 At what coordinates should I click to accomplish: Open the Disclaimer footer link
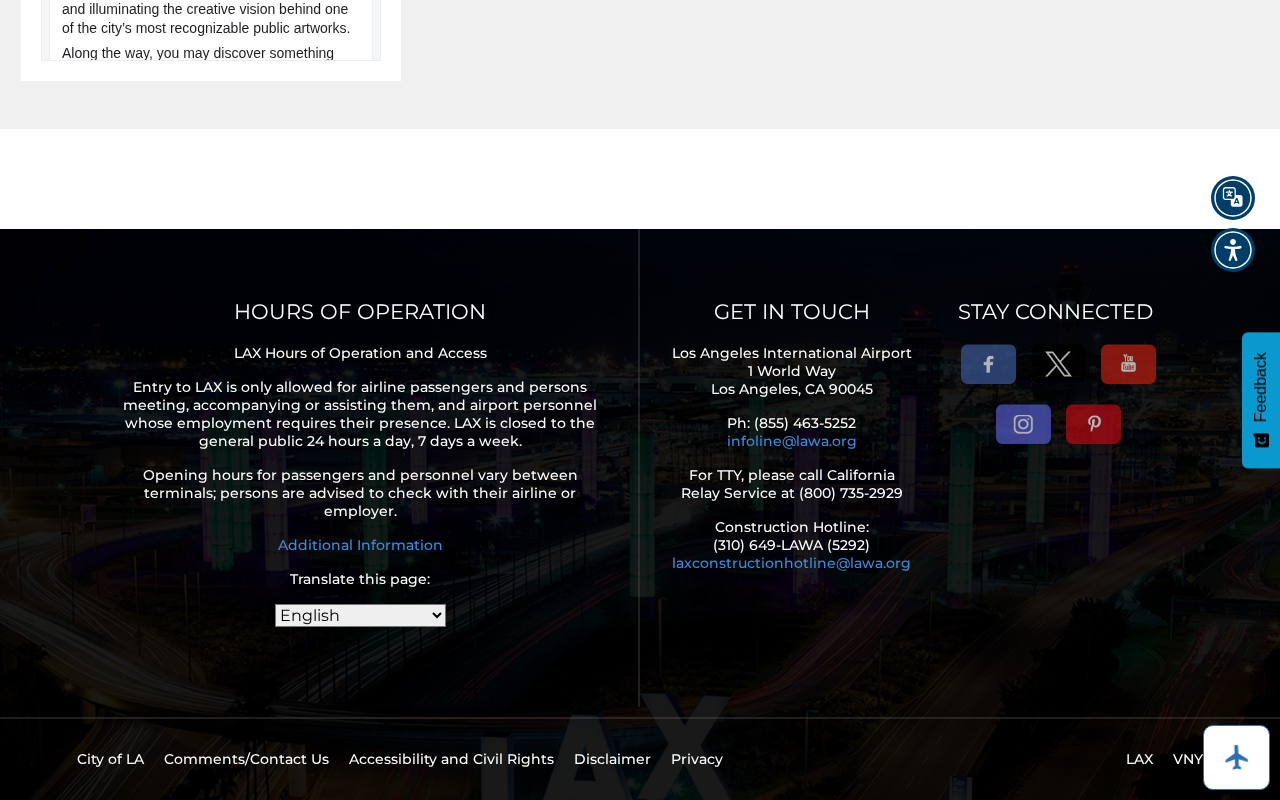pos(612,759)
